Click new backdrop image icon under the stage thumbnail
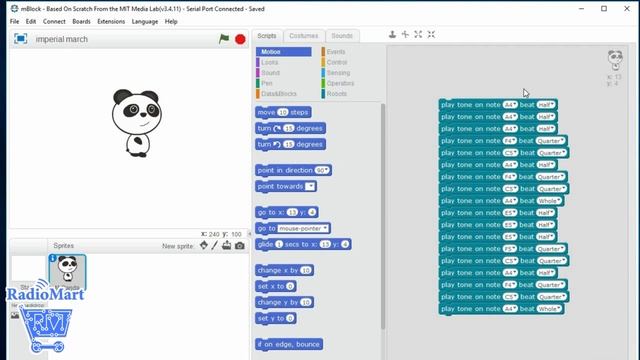Viewport: 640px width, 360px height. (15, 316)
